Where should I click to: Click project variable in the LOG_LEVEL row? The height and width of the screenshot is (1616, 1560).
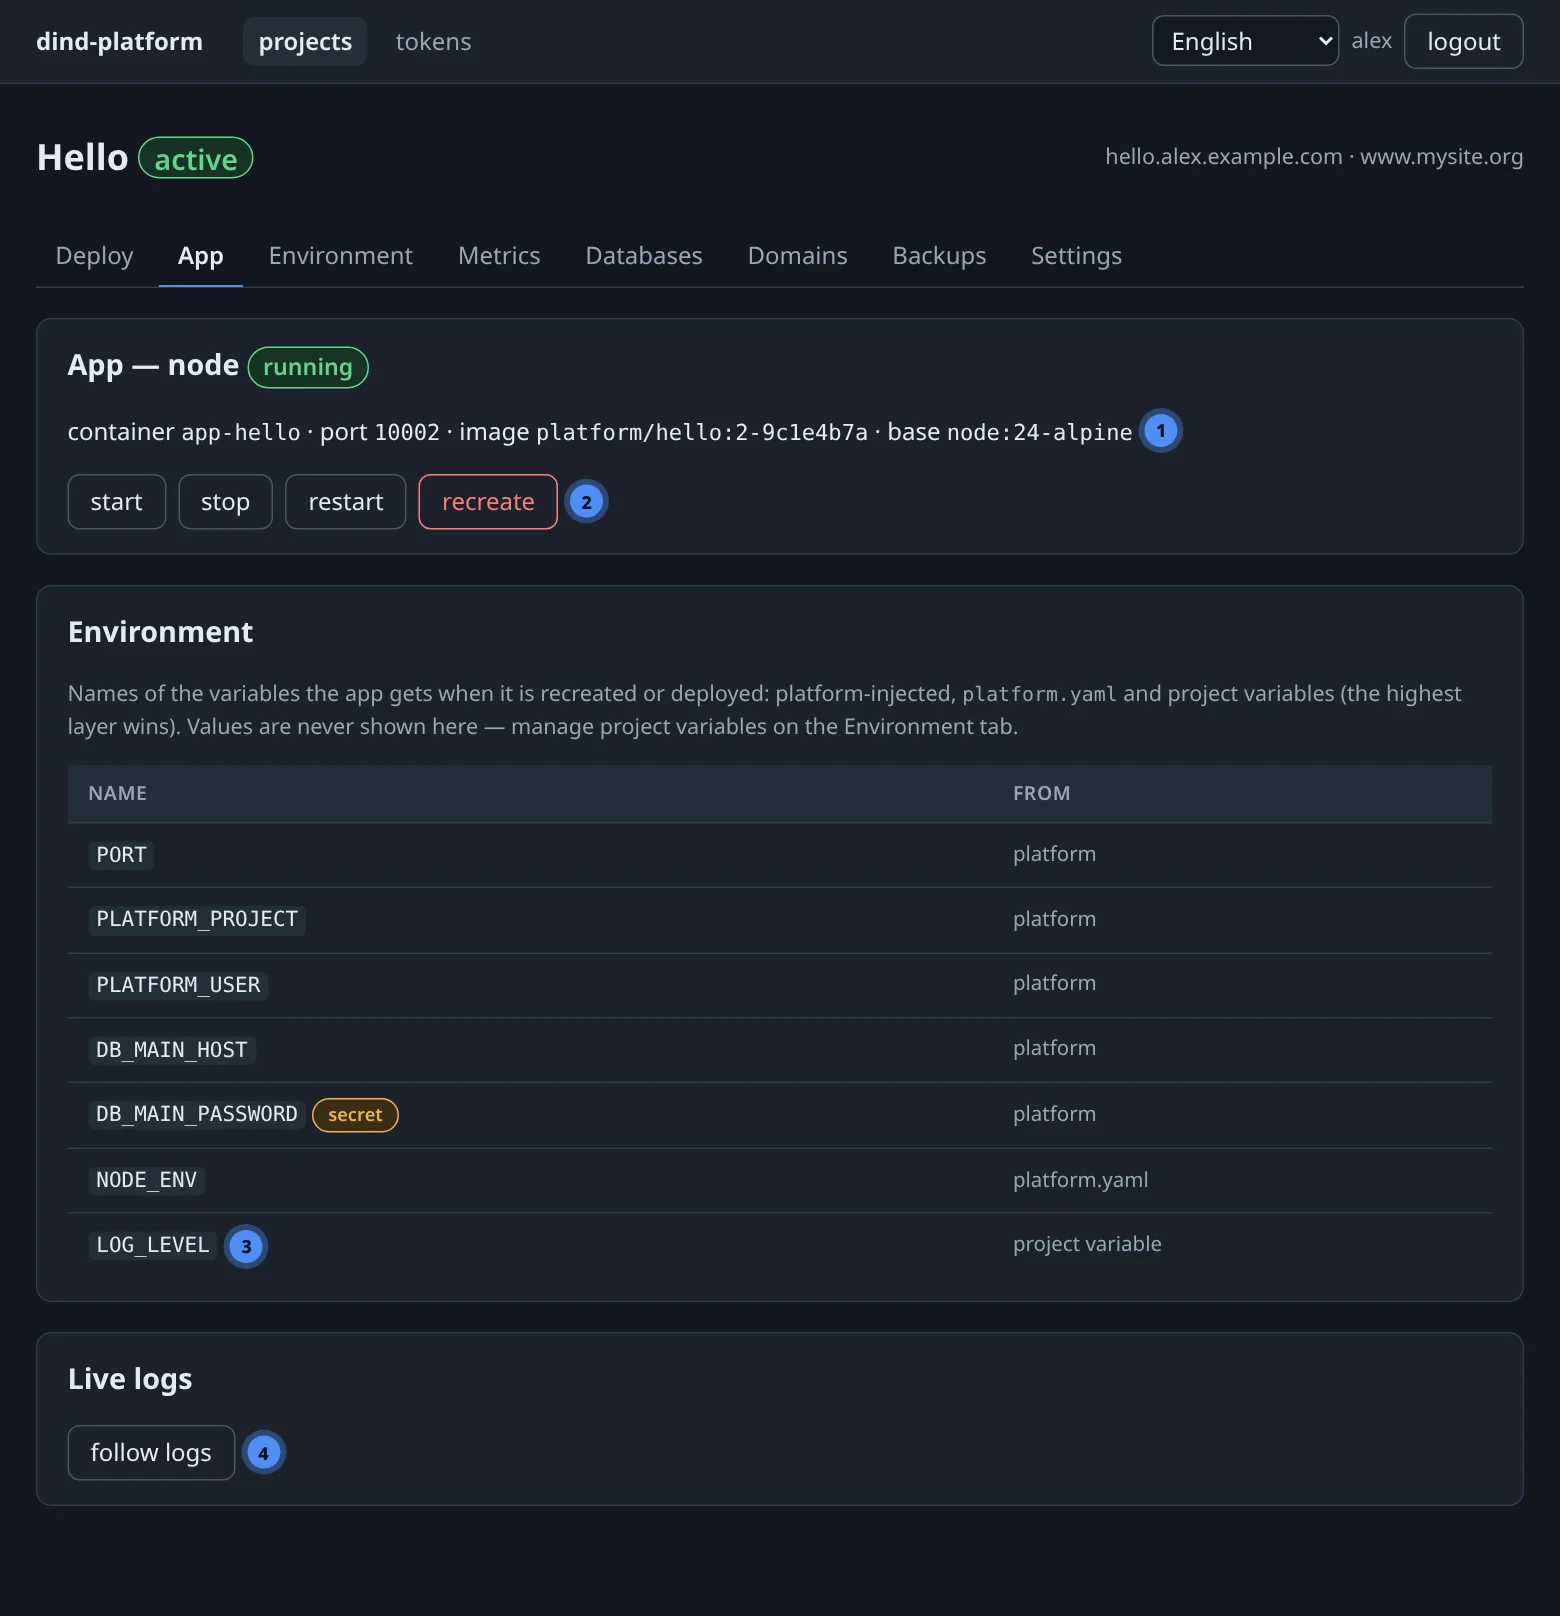1087,1244
